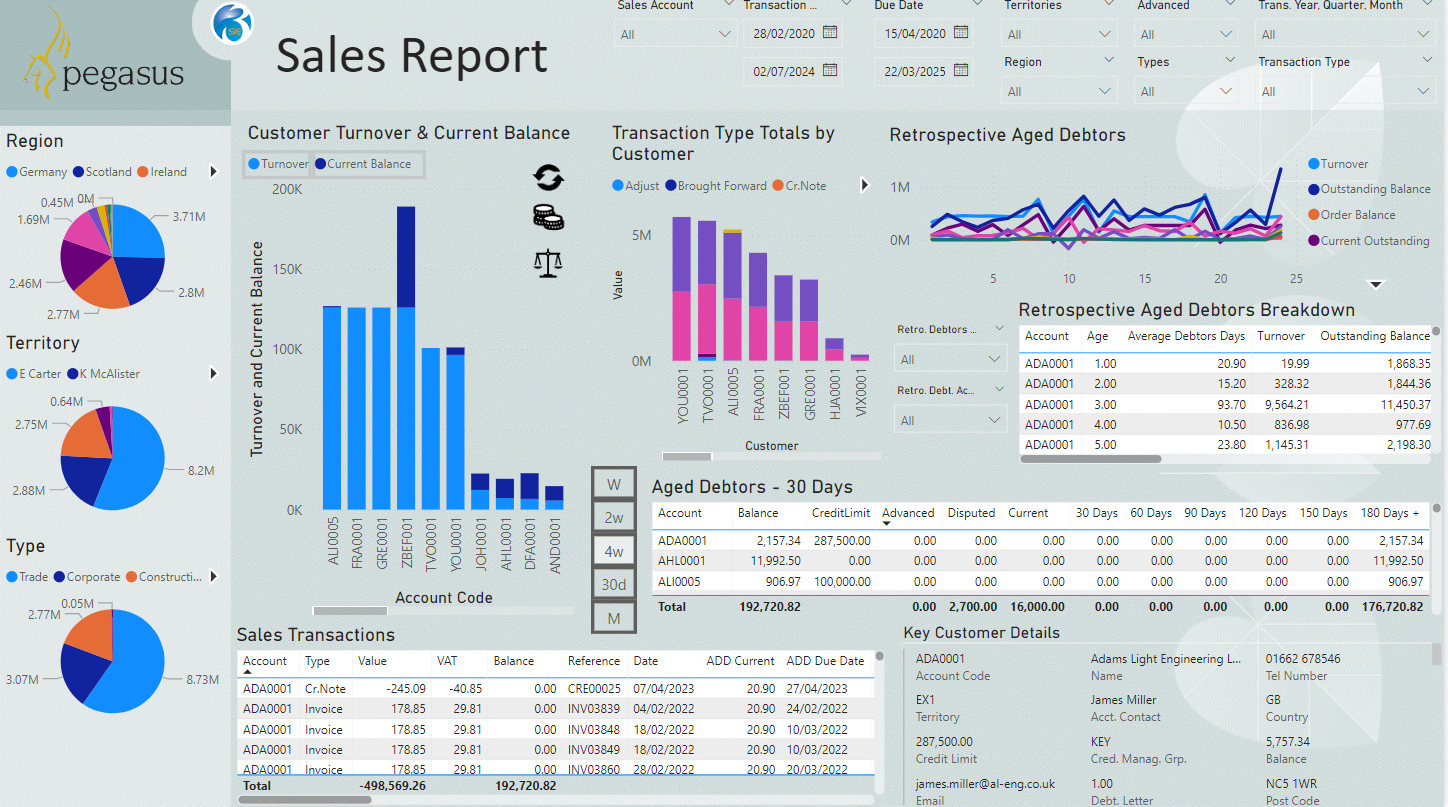1448x807 pixels.
Task: Open Due Date start calendar picker
Action: pyautogui.click(x=961, y=33)
